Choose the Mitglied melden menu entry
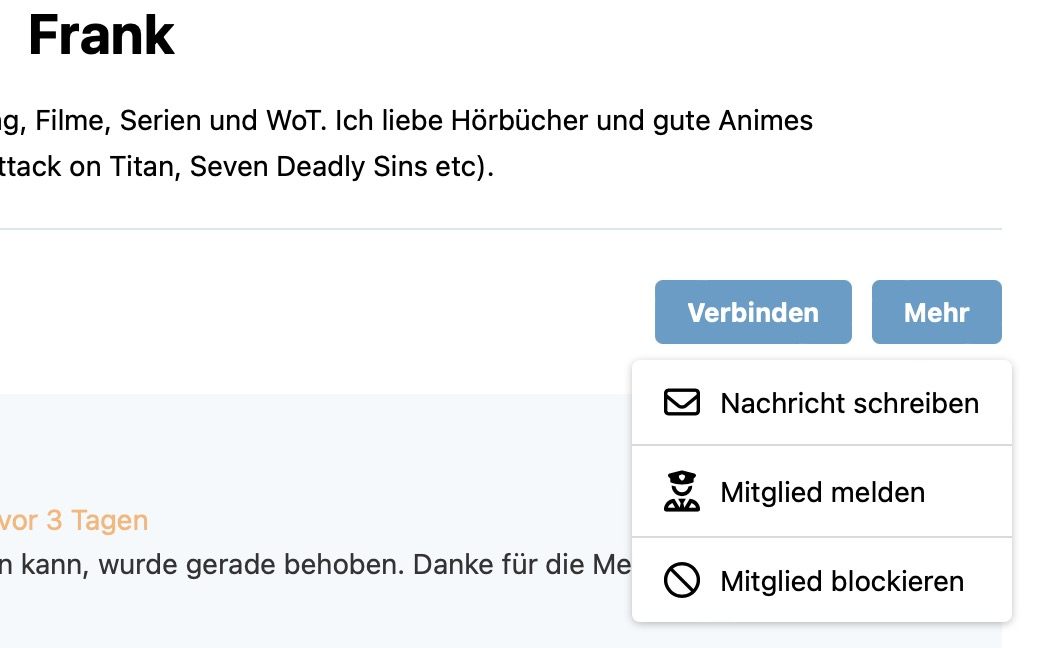1064x648 pixels. [x=822, y=492]
